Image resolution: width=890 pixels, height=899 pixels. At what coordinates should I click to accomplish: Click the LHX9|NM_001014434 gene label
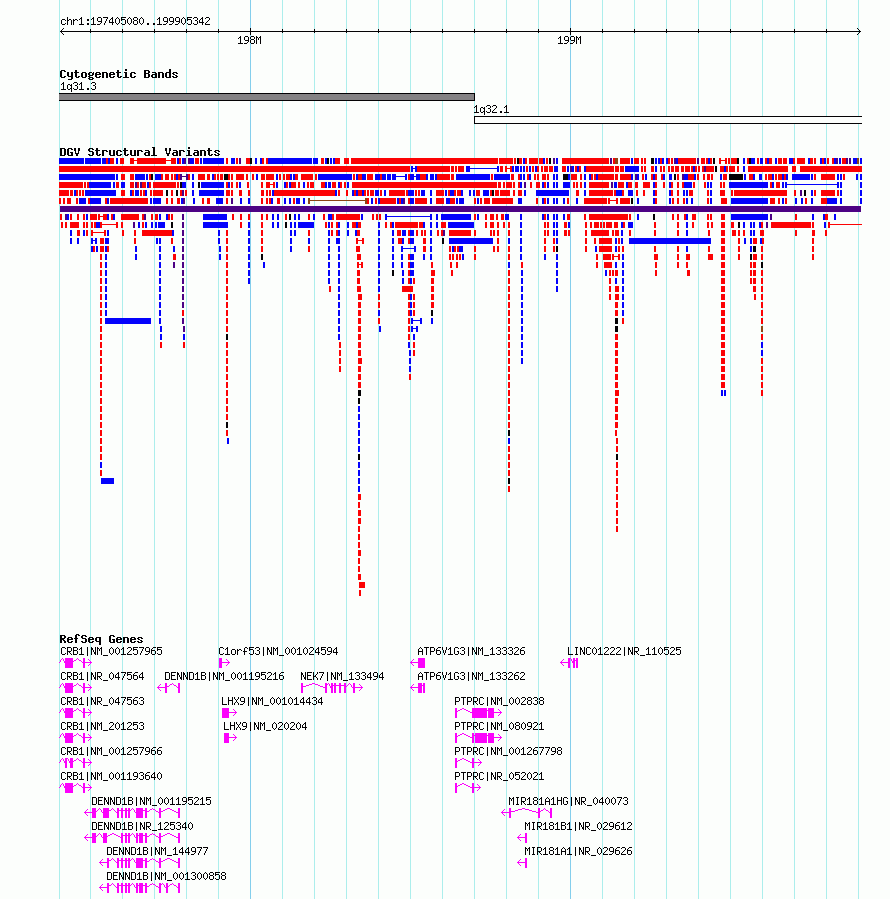coord(272,701)
